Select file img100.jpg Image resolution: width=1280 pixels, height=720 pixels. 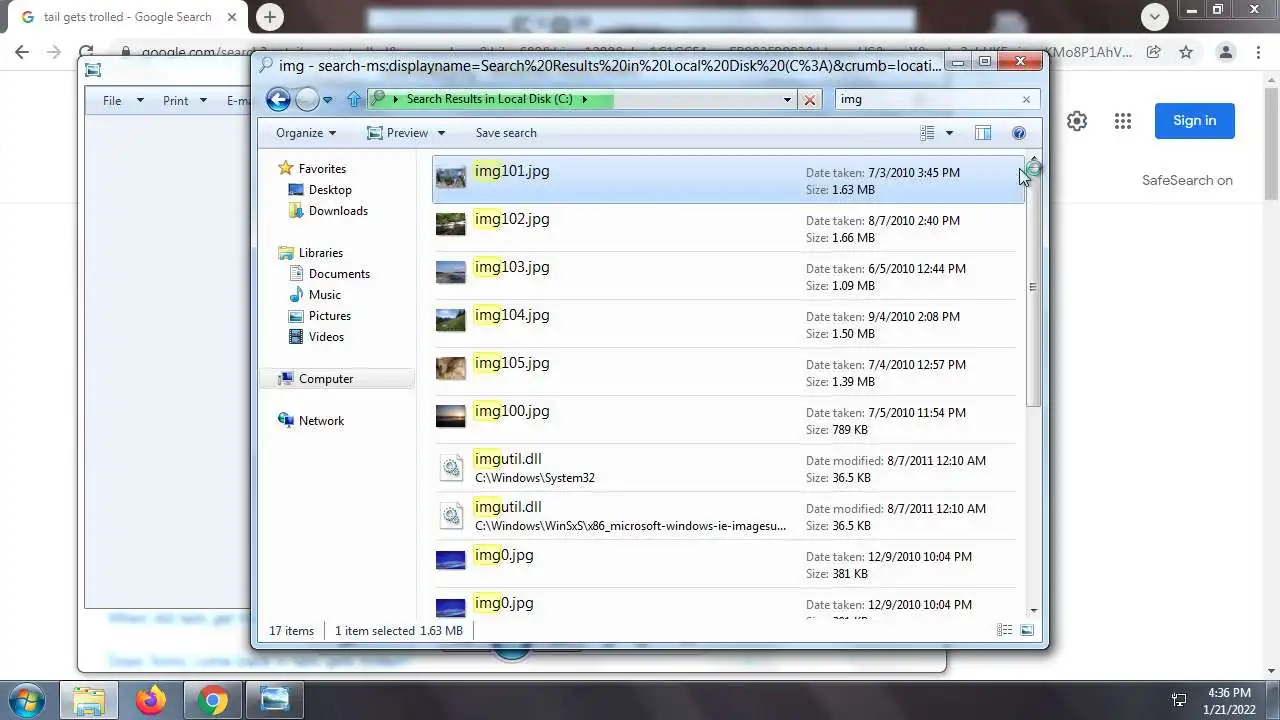(728, 420)
